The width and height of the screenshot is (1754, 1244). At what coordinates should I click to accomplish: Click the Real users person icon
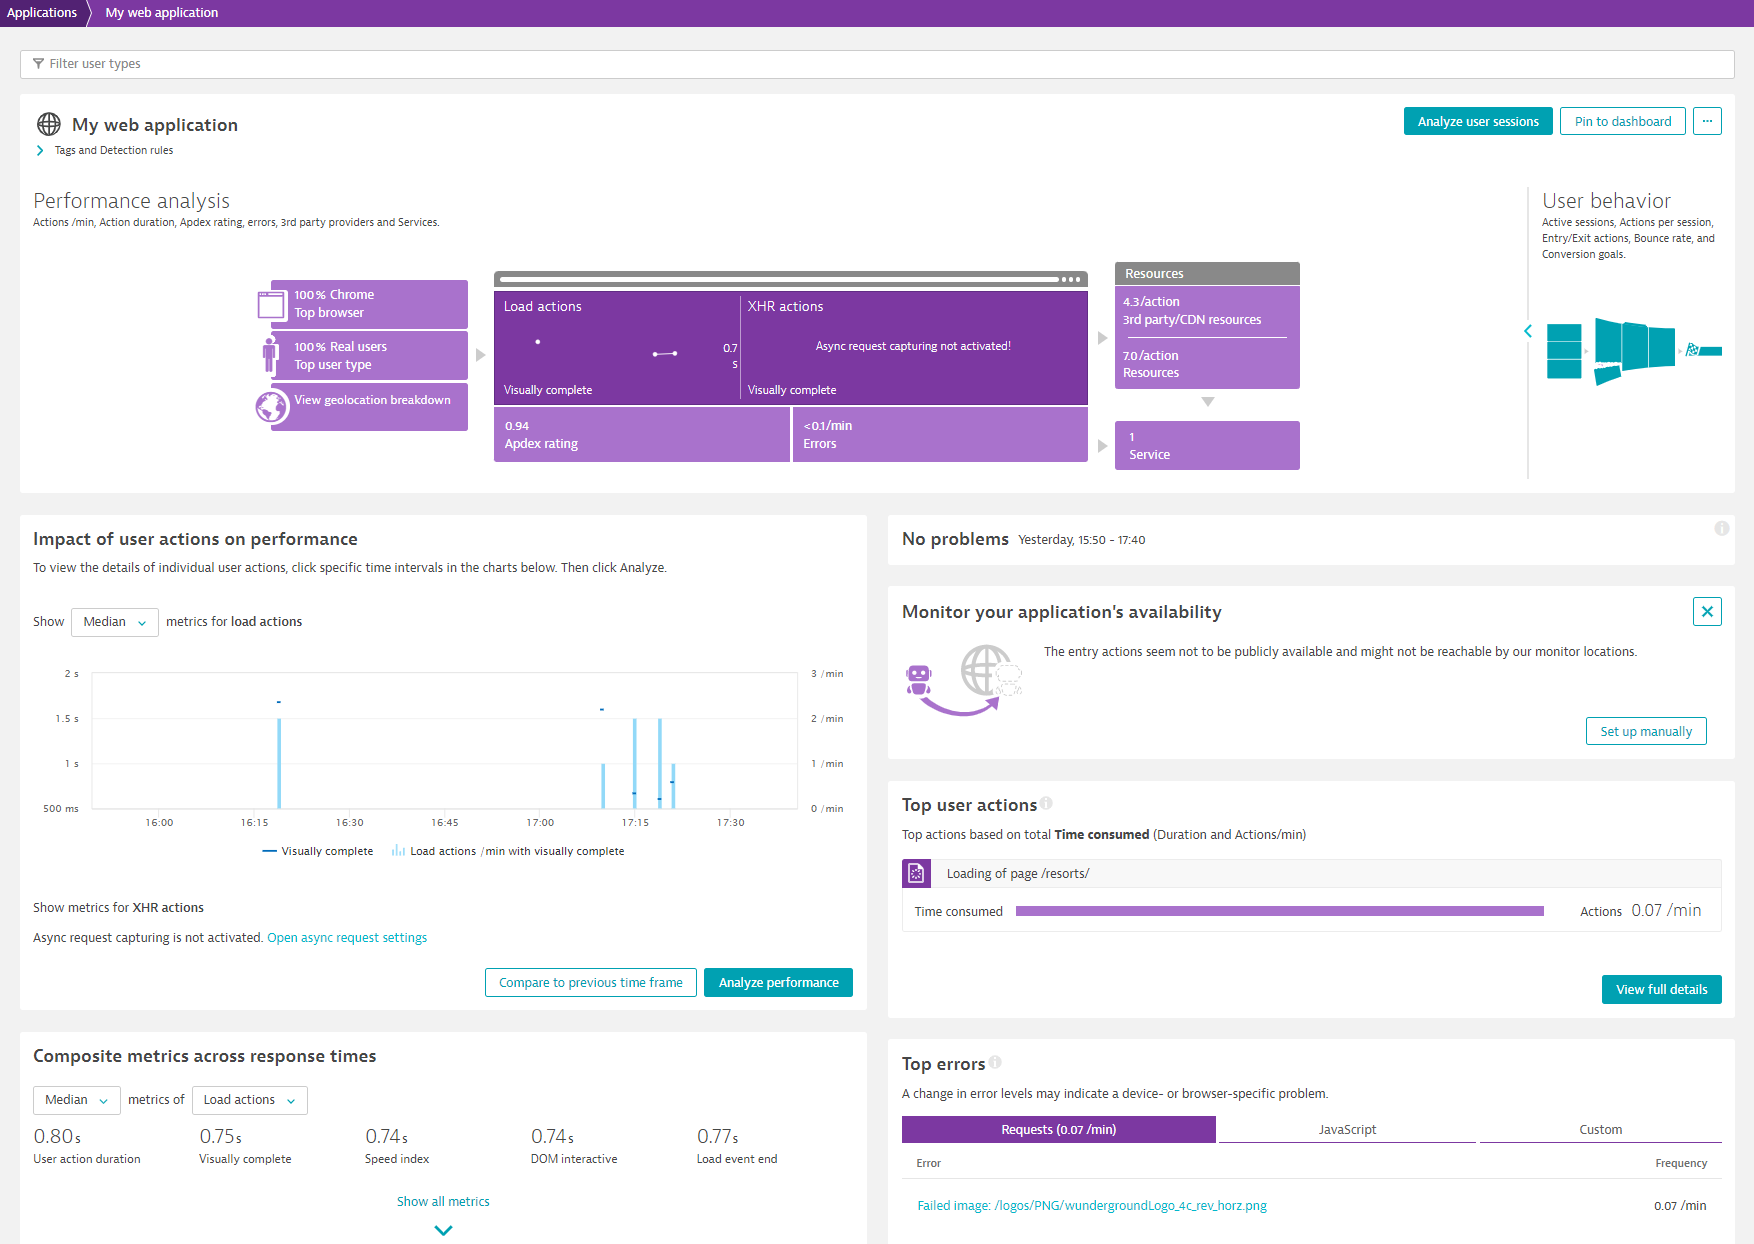270,355
